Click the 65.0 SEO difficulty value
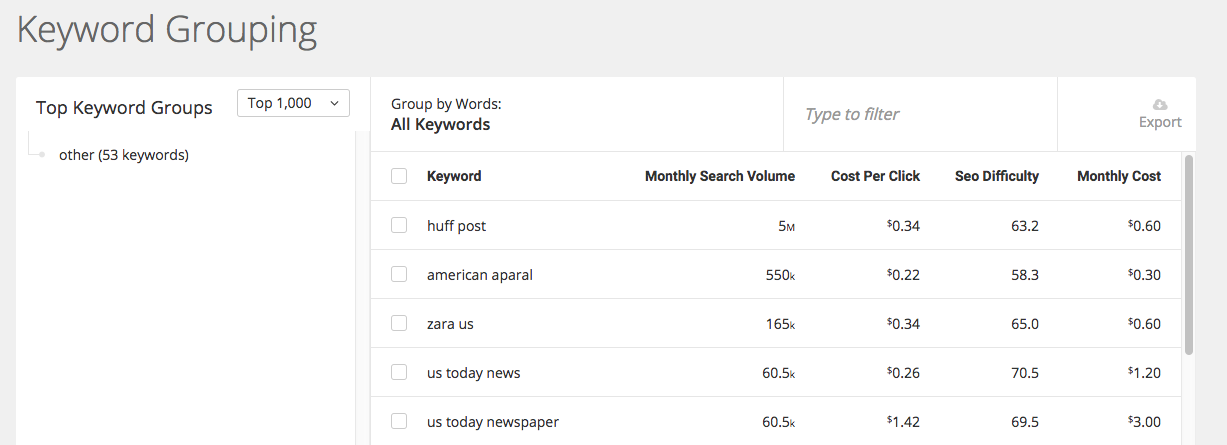Screen dimensions: 1227x445 [x=1025, y=324]
